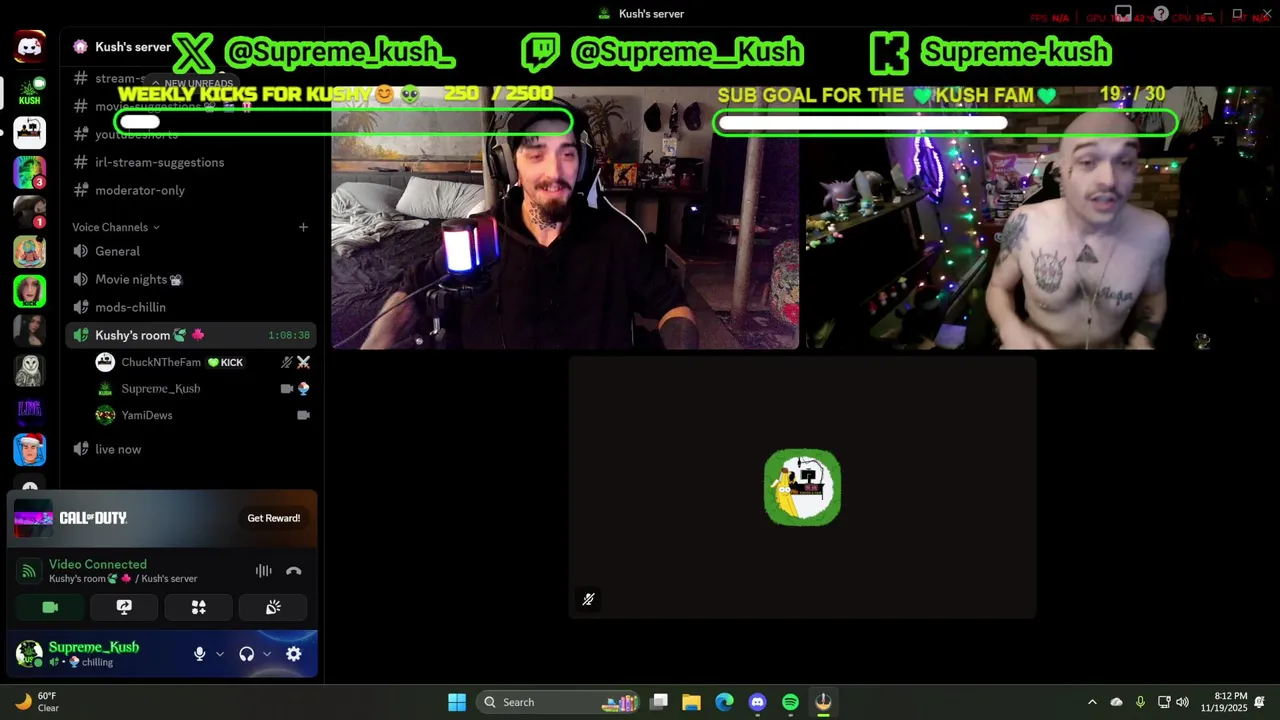Join the Movie nights voice channel
The image size is (1280, 720).
tap(191, 279)
